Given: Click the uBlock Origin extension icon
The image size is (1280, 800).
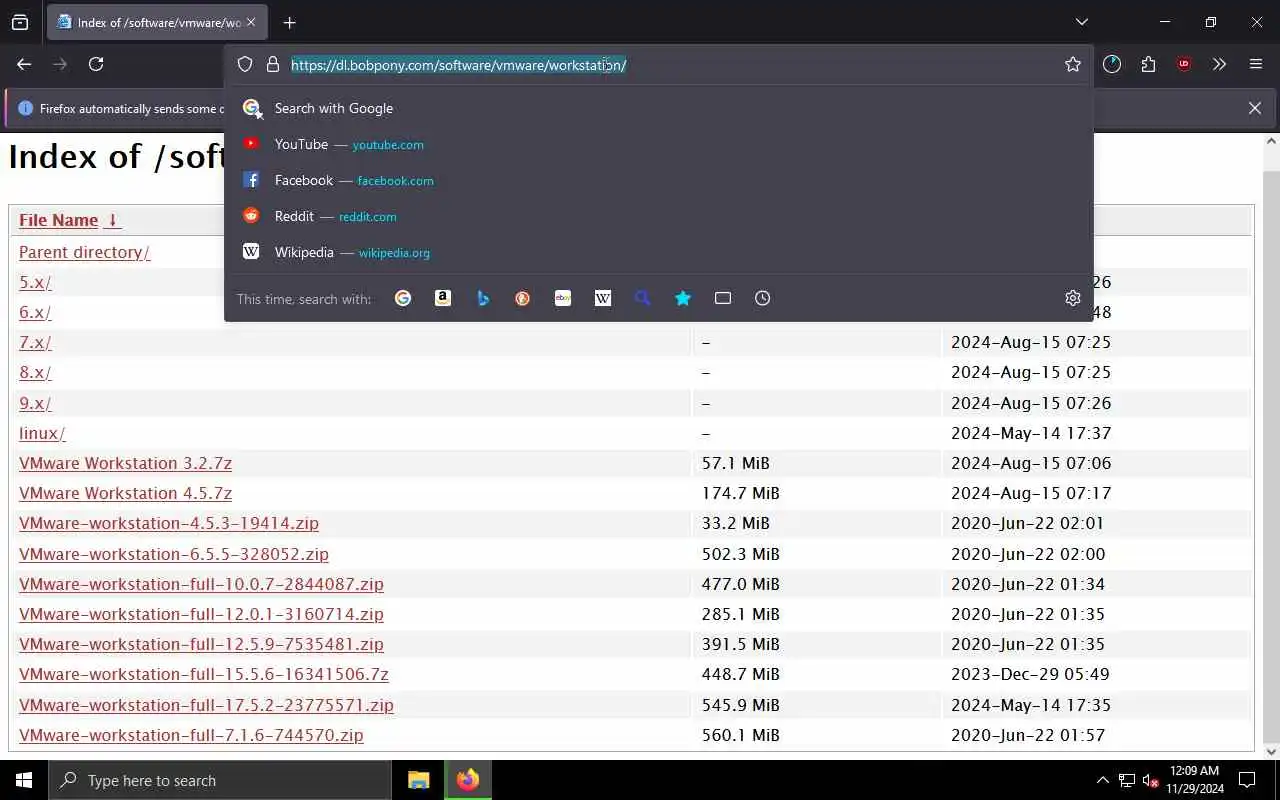Looking at the screenshot, I should click(1184, 64).
